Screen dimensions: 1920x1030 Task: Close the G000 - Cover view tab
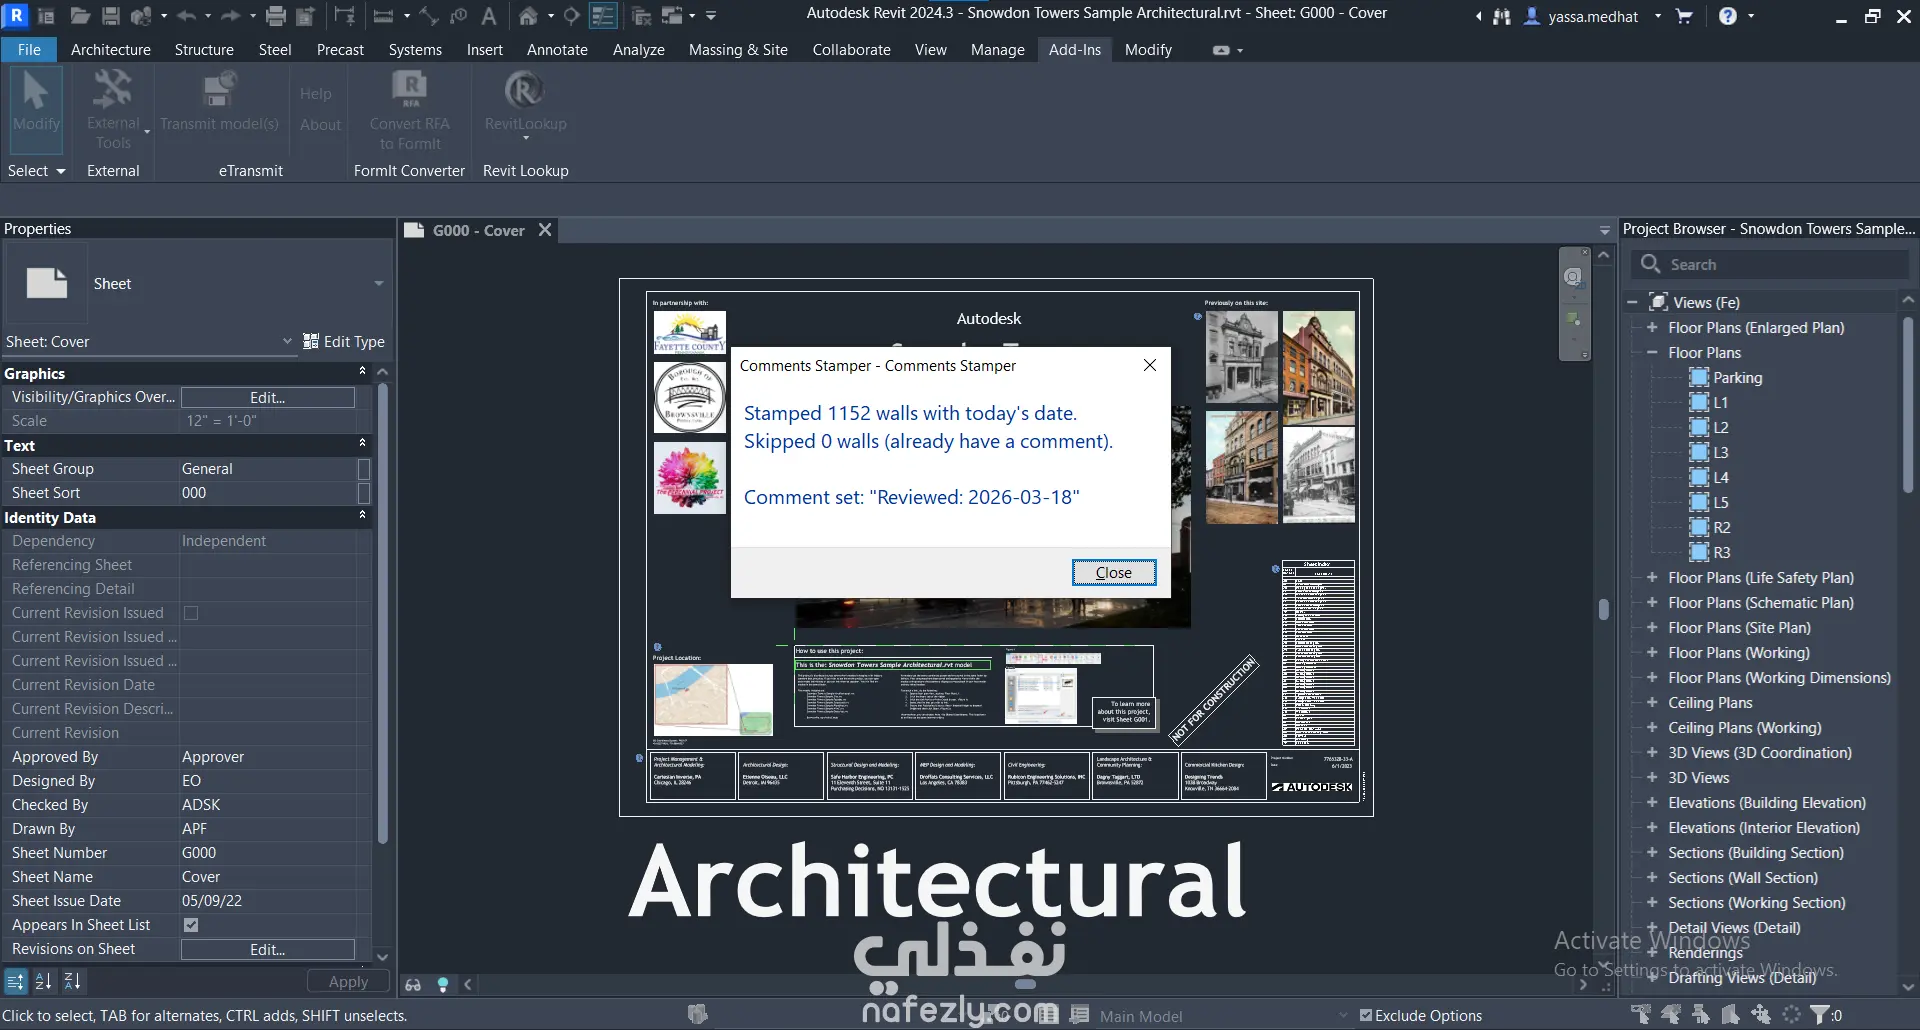pos(545,230)
